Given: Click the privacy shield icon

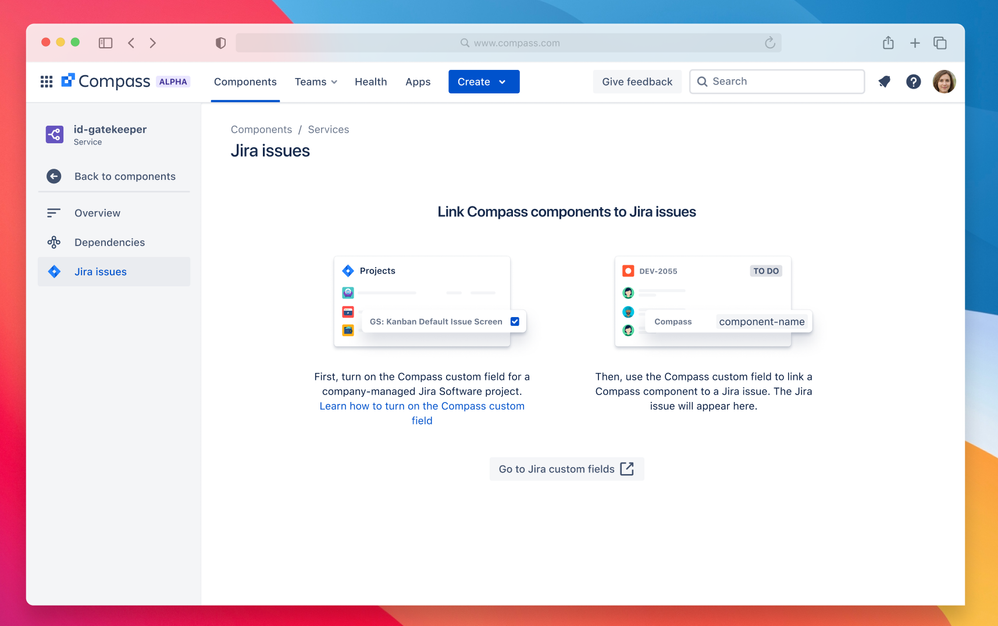Looking at the screenshot, I should tap(221, 43).
